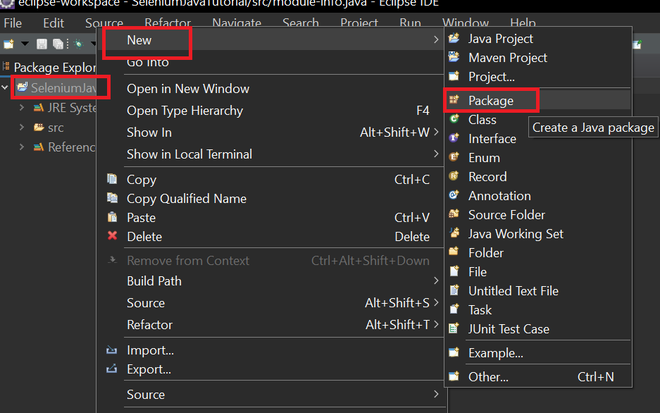Click the Folder icon in New submenu
This screenshot has height=413, width=660.
pos(454,252)
